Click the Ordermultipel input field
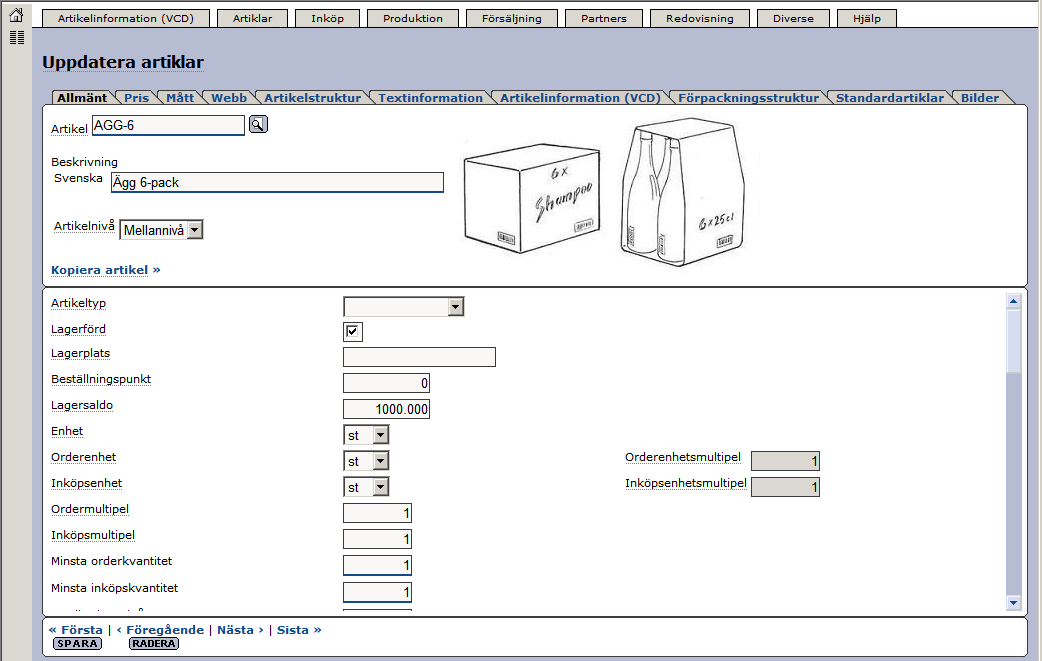This screenshot has height=661, width=1042. click(x=377, y=513)
